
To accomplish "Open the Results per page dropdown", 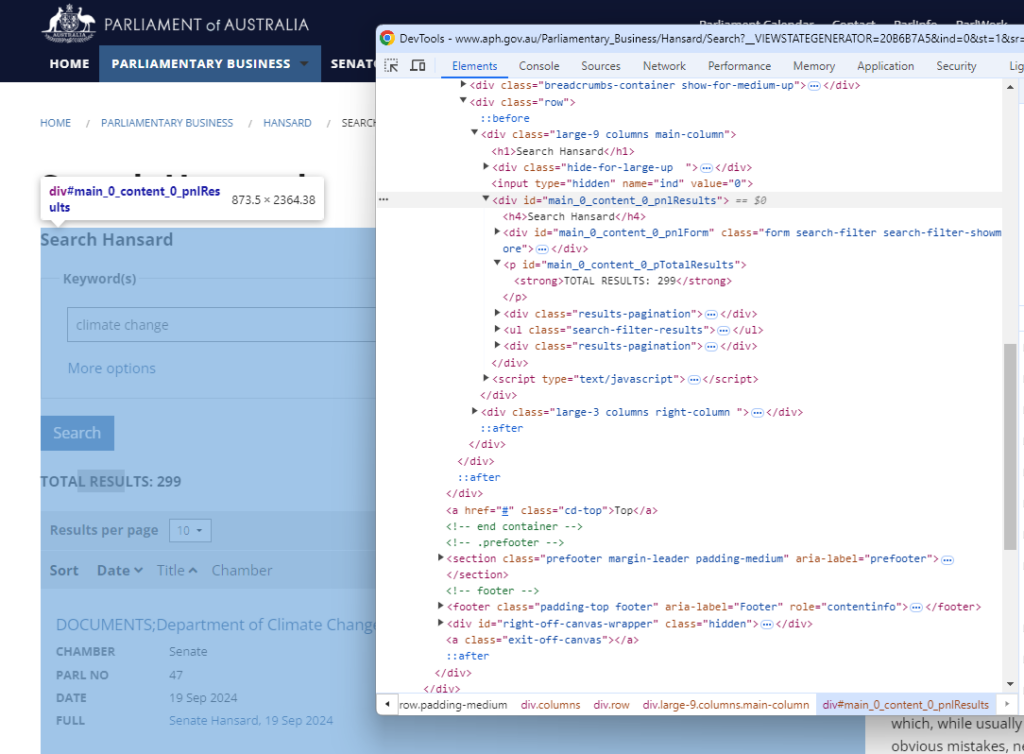I will click(x=190, y=530).
